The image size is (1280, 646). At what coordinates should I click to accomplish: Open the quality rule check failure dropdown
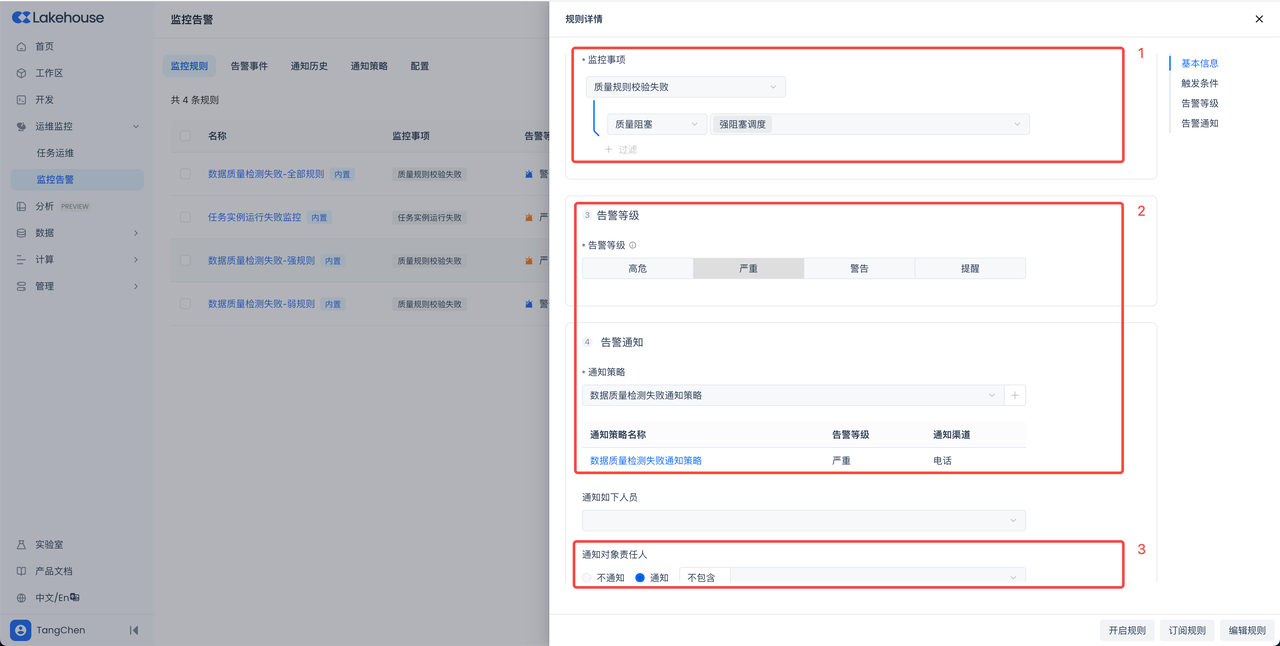[685, 87]
